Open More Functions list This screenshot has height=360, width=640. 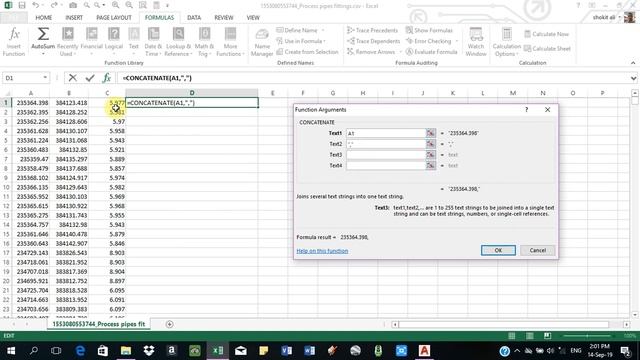coord(230,42)
